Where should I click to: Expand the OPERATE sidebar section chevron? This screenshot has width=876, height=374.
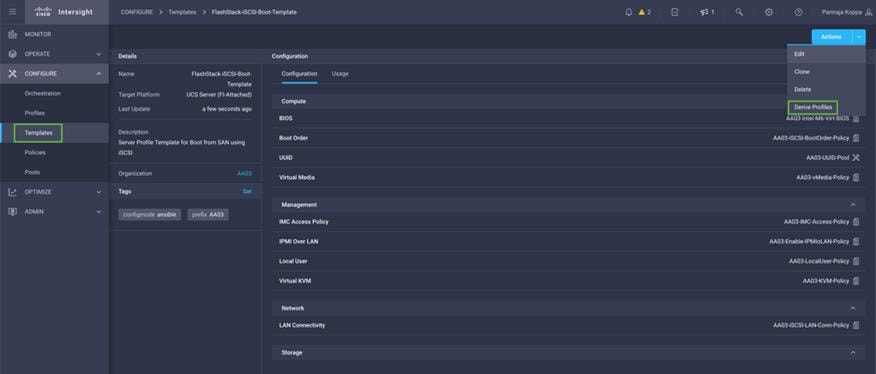[x=99, y=54]
